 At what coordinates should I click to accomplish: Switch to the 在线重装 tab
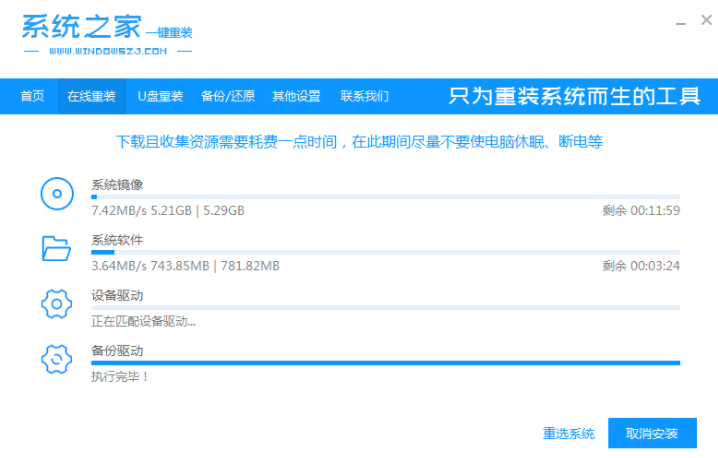[x=91, y=97]
